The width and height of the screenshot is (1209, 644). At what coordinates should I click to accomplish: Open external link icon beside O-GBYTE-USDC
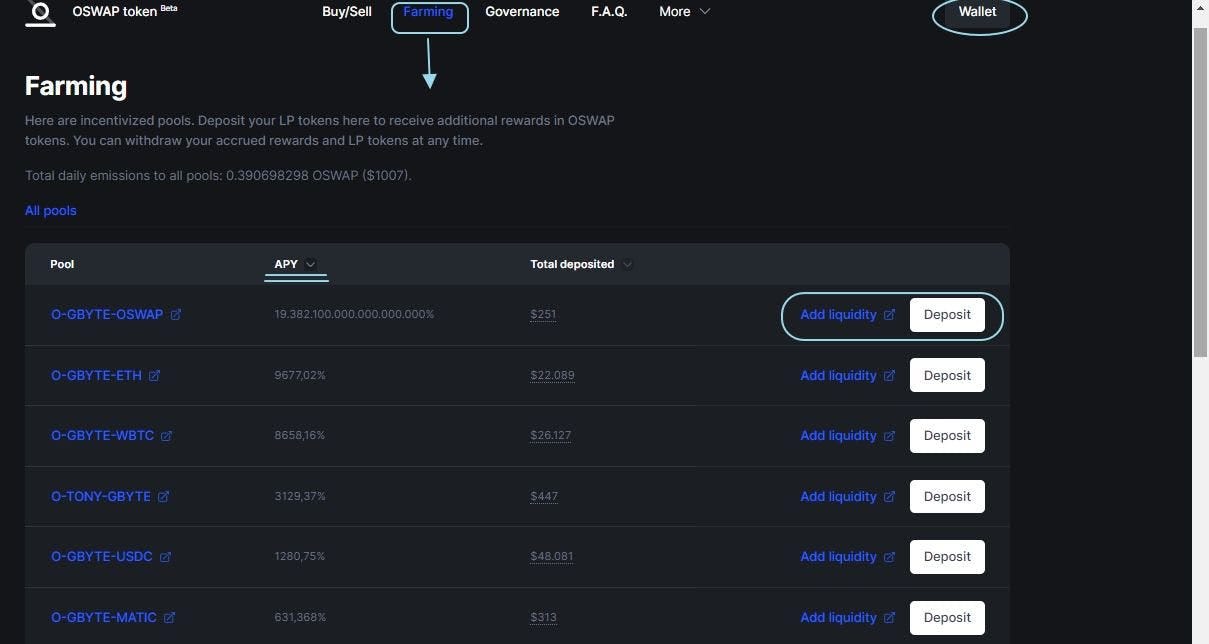pyautogui.click(x=166, y=557)
